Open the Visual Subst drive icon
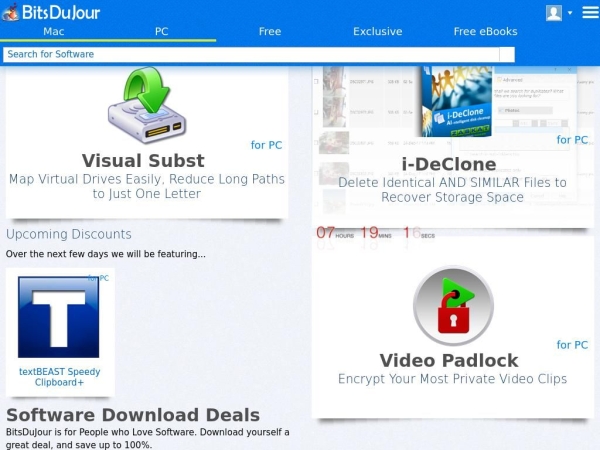 147,105
